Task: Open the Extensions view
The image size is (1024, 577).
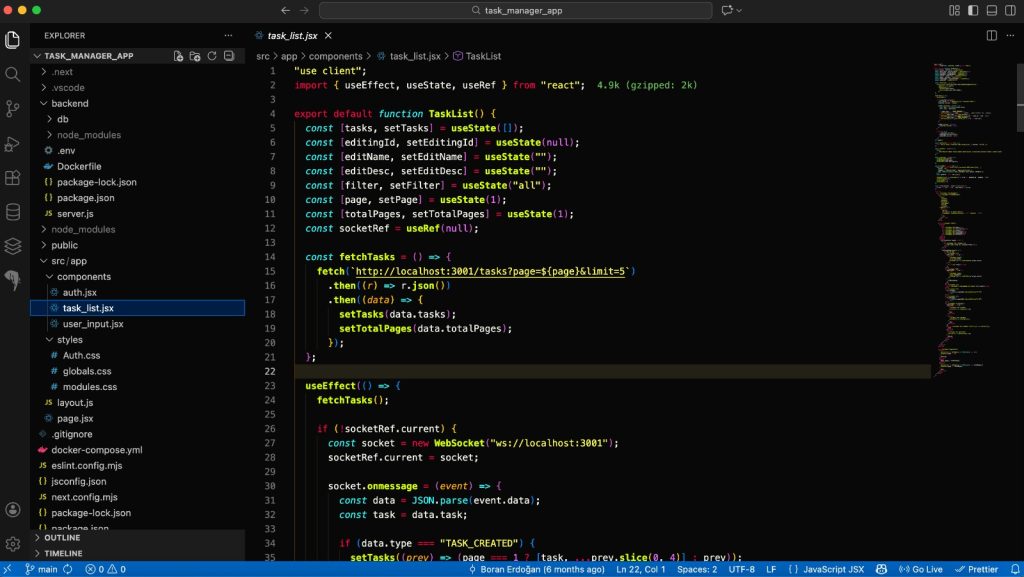Action: (13, 177)
